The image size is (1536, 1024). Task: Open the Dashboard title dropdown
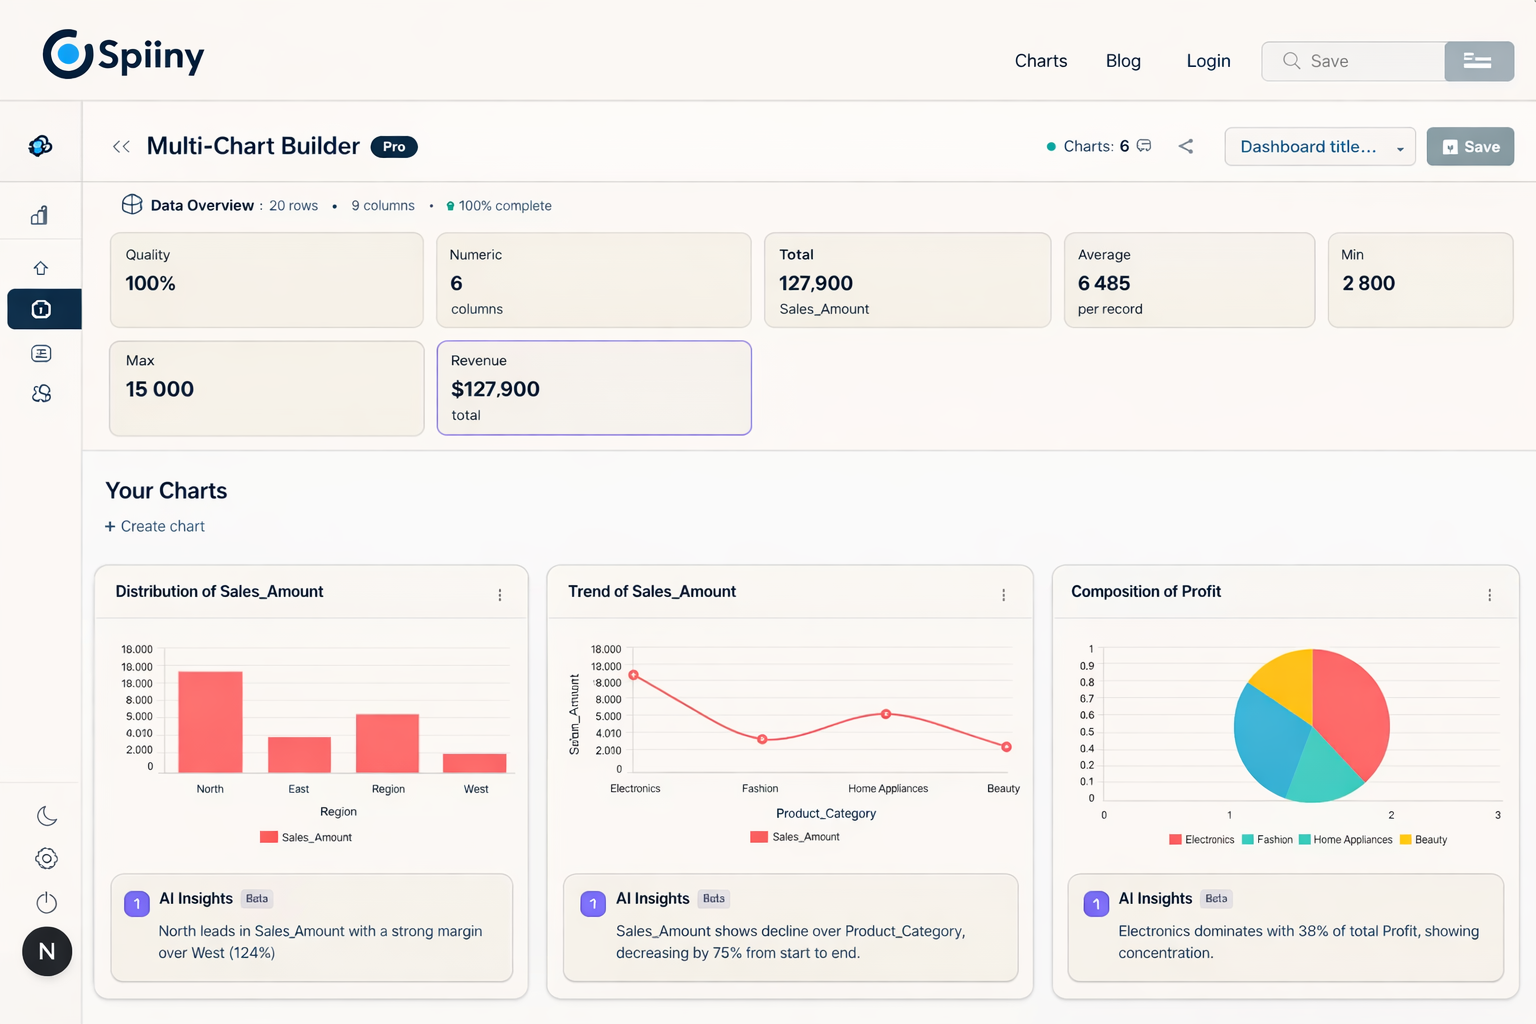coord(1319,146)
